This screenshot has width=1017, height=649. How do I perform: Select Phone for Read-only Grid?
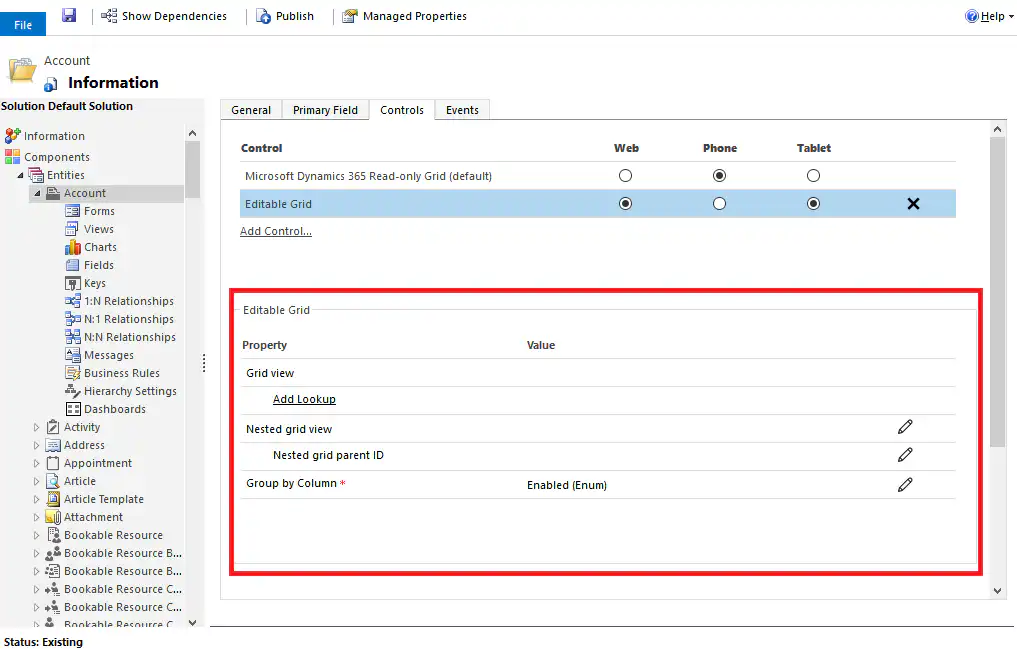(x=719, y=175)
